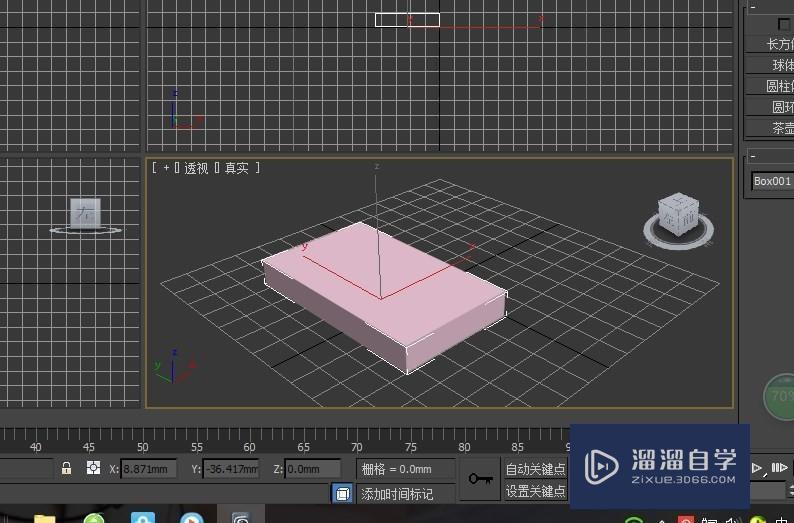
Task: Click the 长方体 box primitive button
Action: click(770, 44)
